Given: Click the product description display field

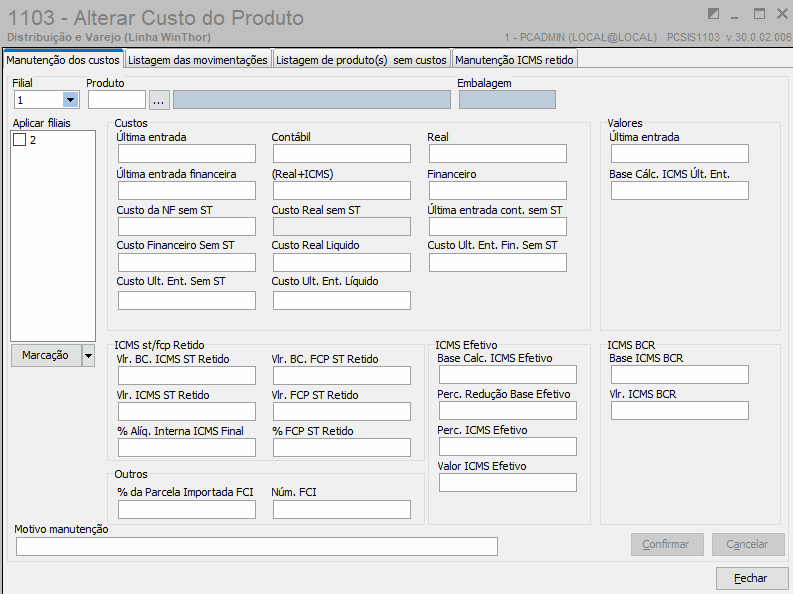Looking at the screenshot, I should tap(312, 100).
